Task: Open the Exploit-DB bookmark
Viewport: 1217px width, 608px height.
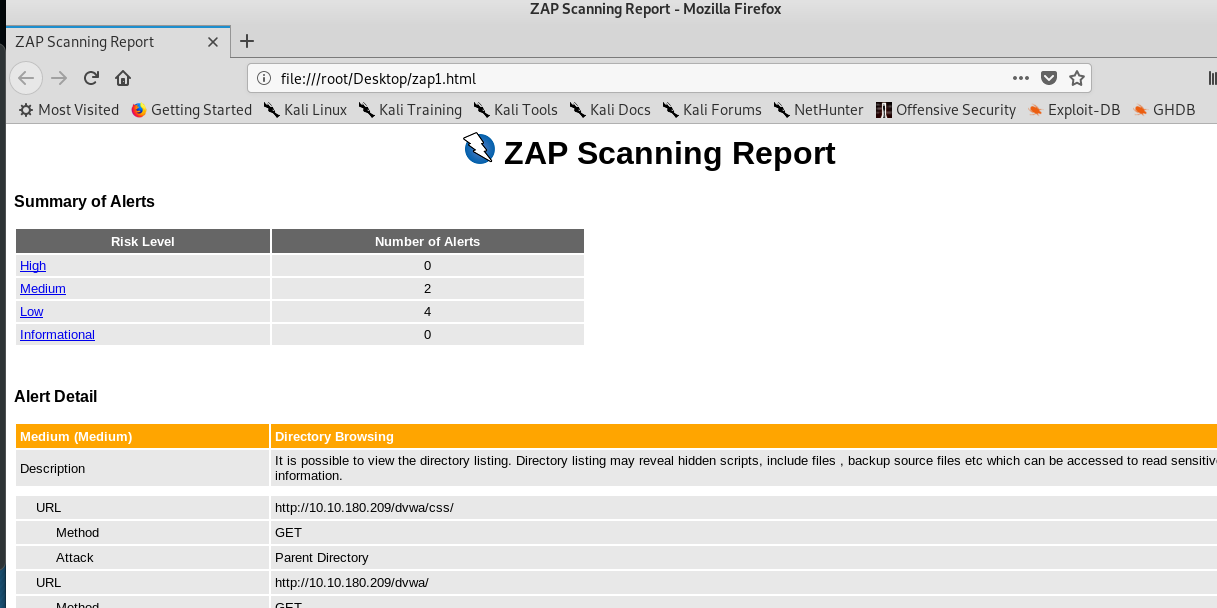Action: (1074, 110)
